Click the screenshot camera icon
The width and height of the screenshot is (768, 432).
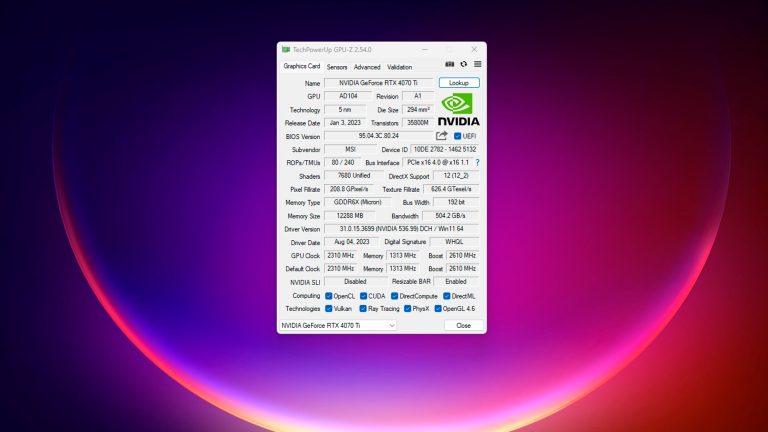tap(450, 64)
